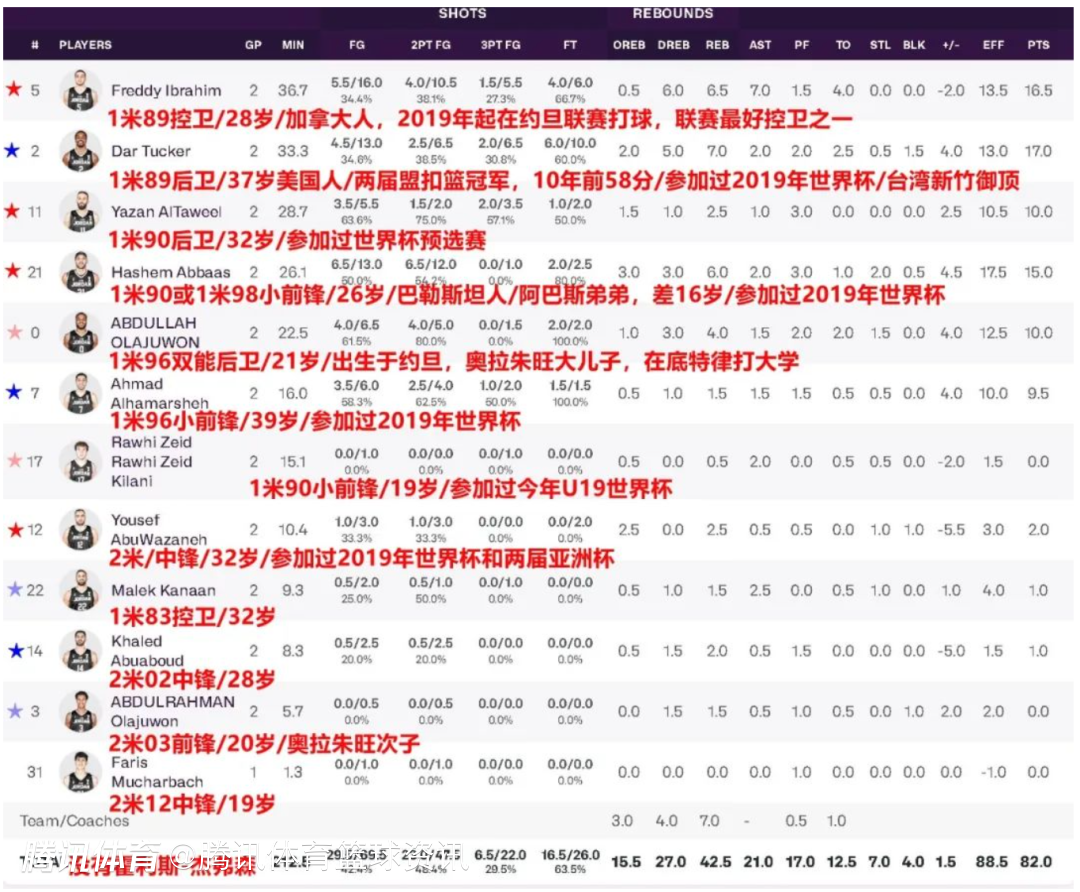Click Hashem Abbaas's headshot thumbnail
This screenshot has width=1080, height=892.
[80, 272]
